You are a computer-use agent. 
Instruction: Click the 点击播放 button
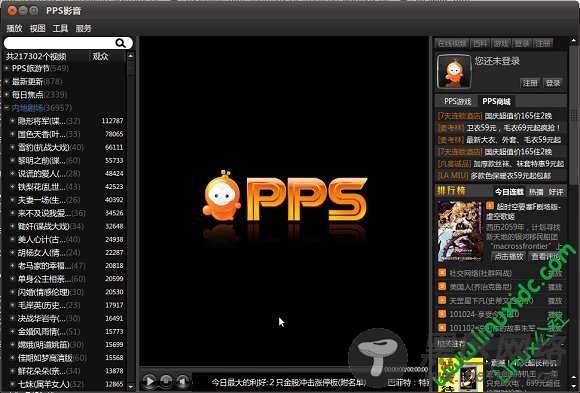509,256
